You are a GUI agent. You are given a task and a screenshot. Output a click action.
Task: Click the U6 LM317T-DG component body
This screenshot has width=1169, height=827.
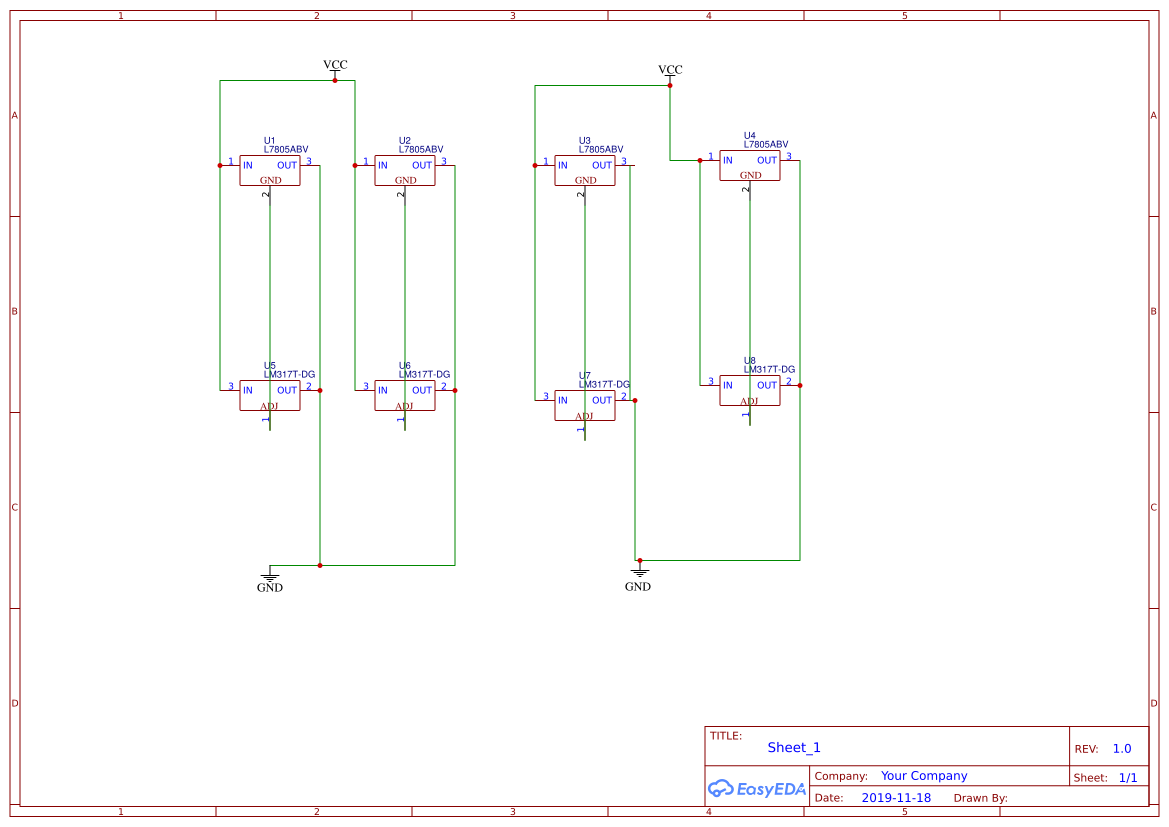click(404, 396)
